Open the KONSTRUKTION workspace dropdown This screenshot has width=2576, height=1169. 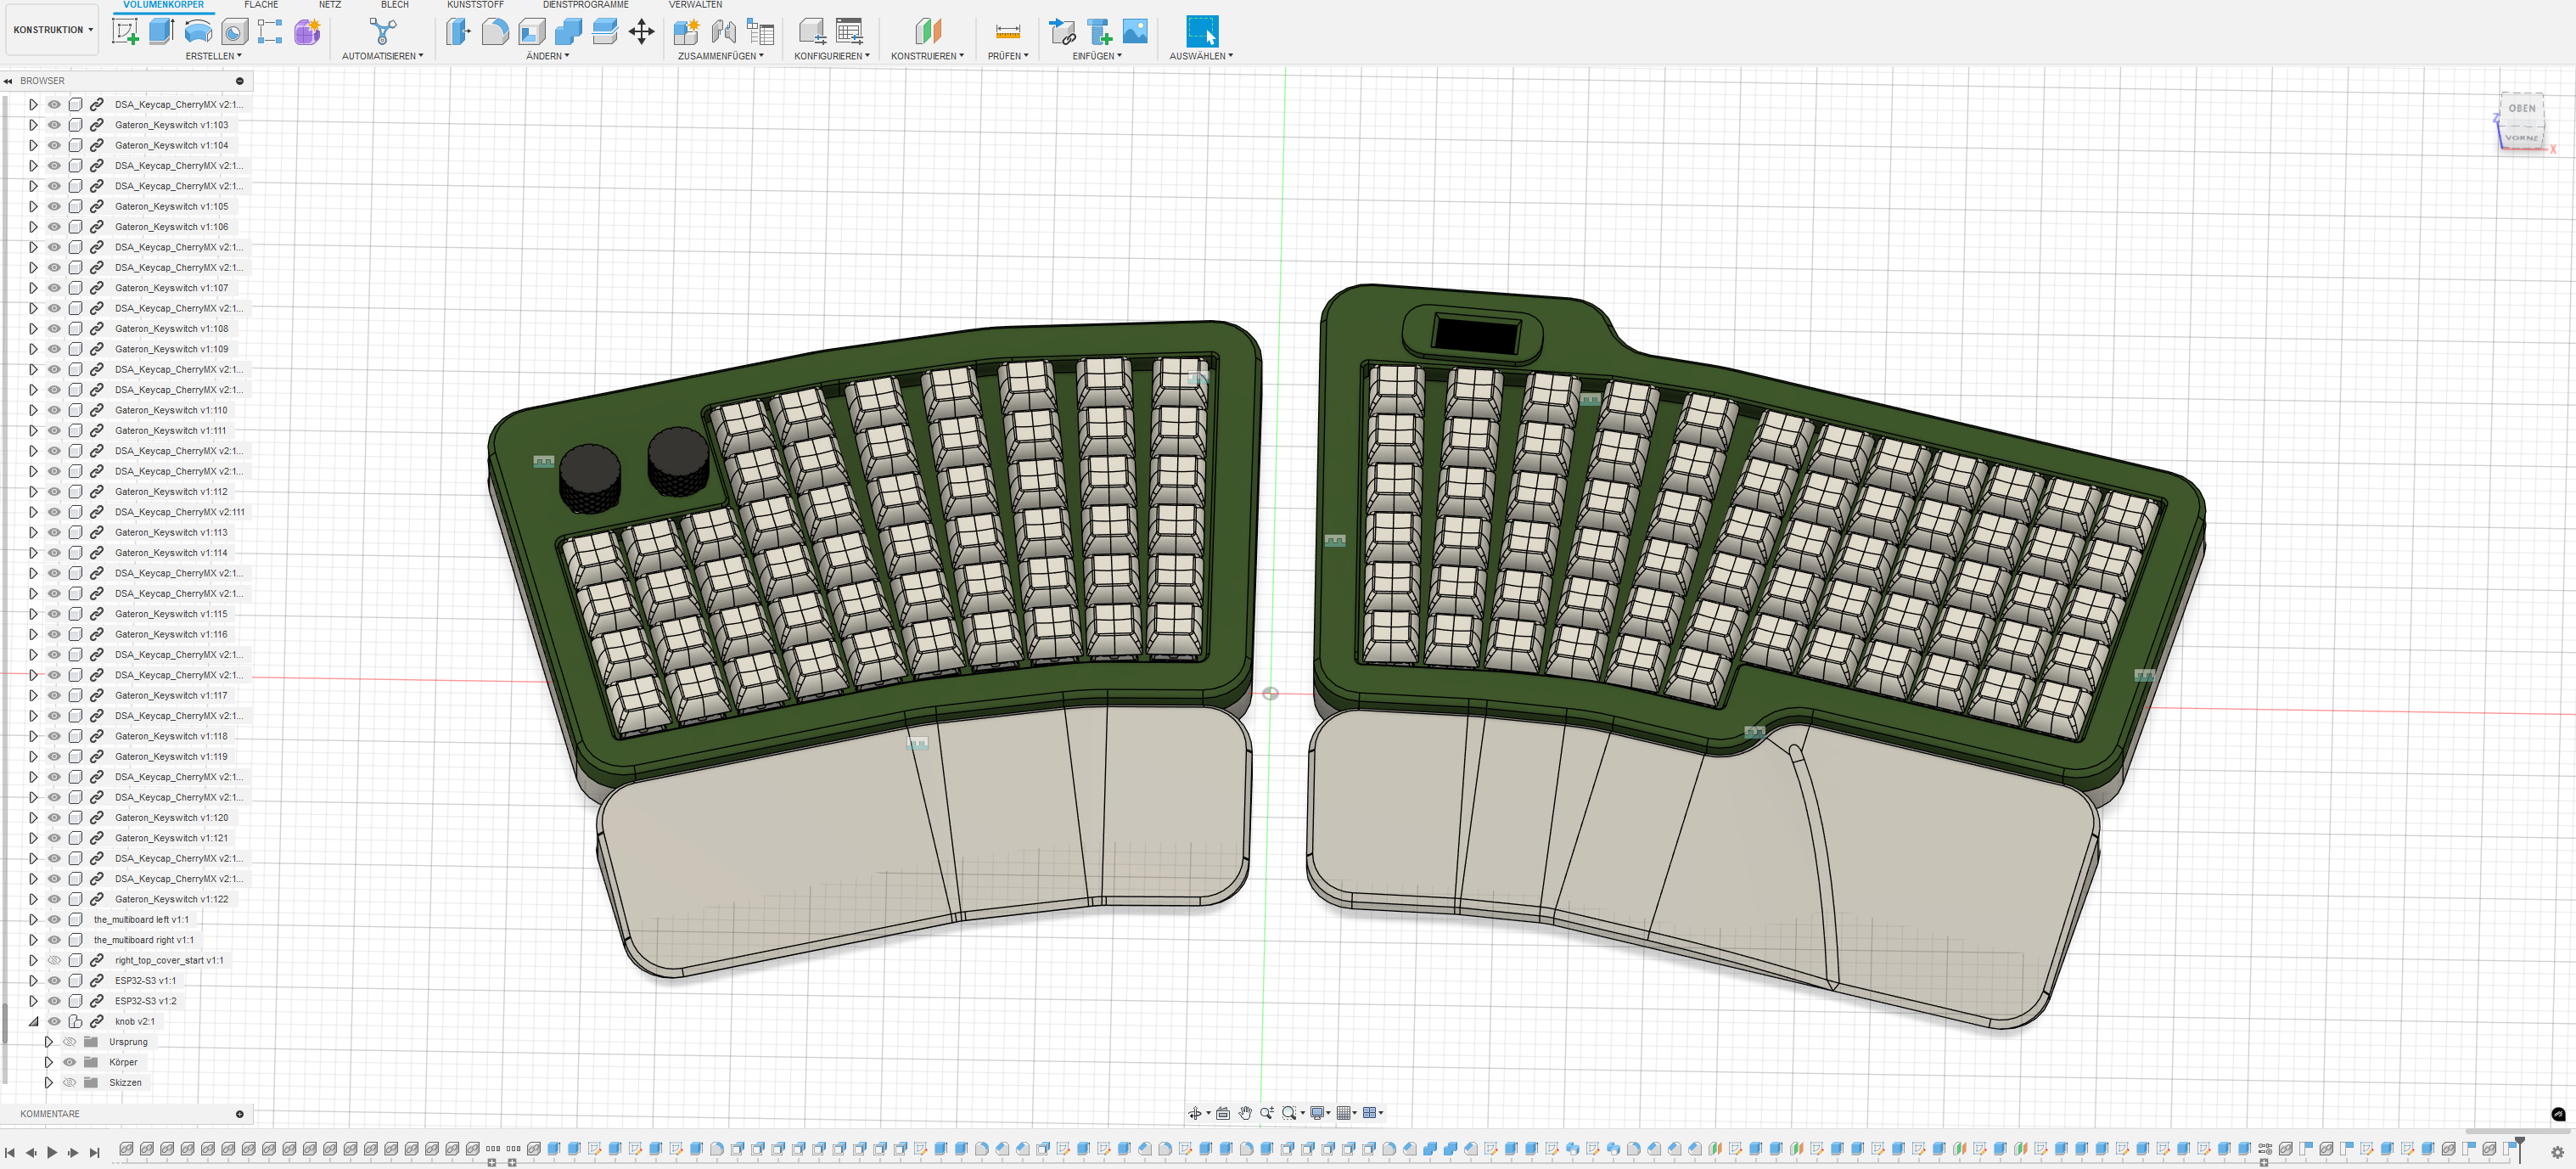(53, 30)
